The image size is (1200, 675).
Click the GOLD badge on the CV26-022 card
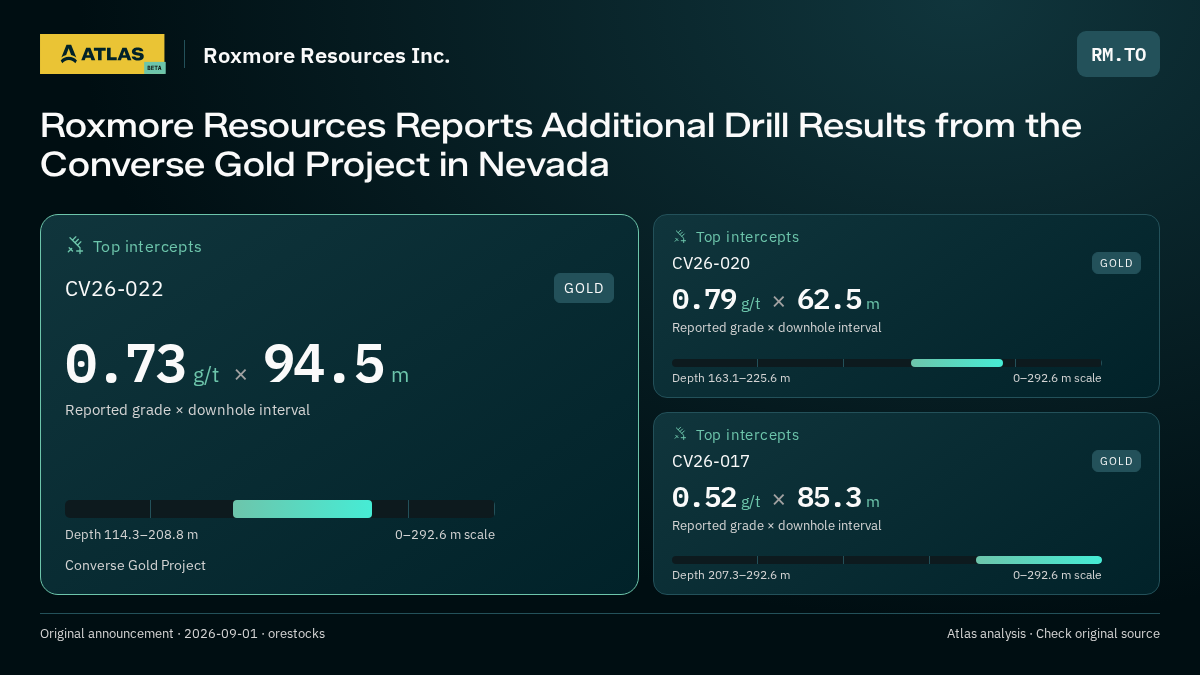pos(584,288)
